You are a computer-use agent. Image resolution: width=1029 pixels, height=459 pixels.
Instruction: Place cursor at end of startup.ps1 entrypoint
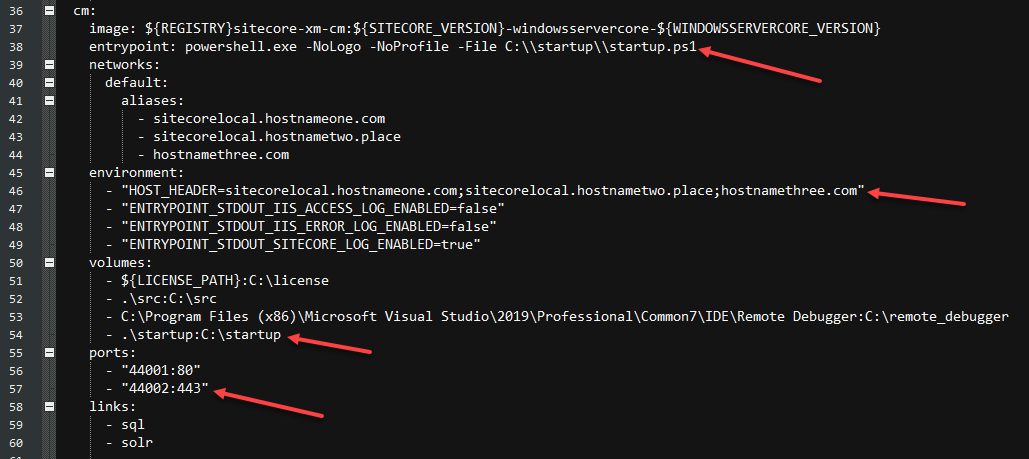click(x=696, y=47)
